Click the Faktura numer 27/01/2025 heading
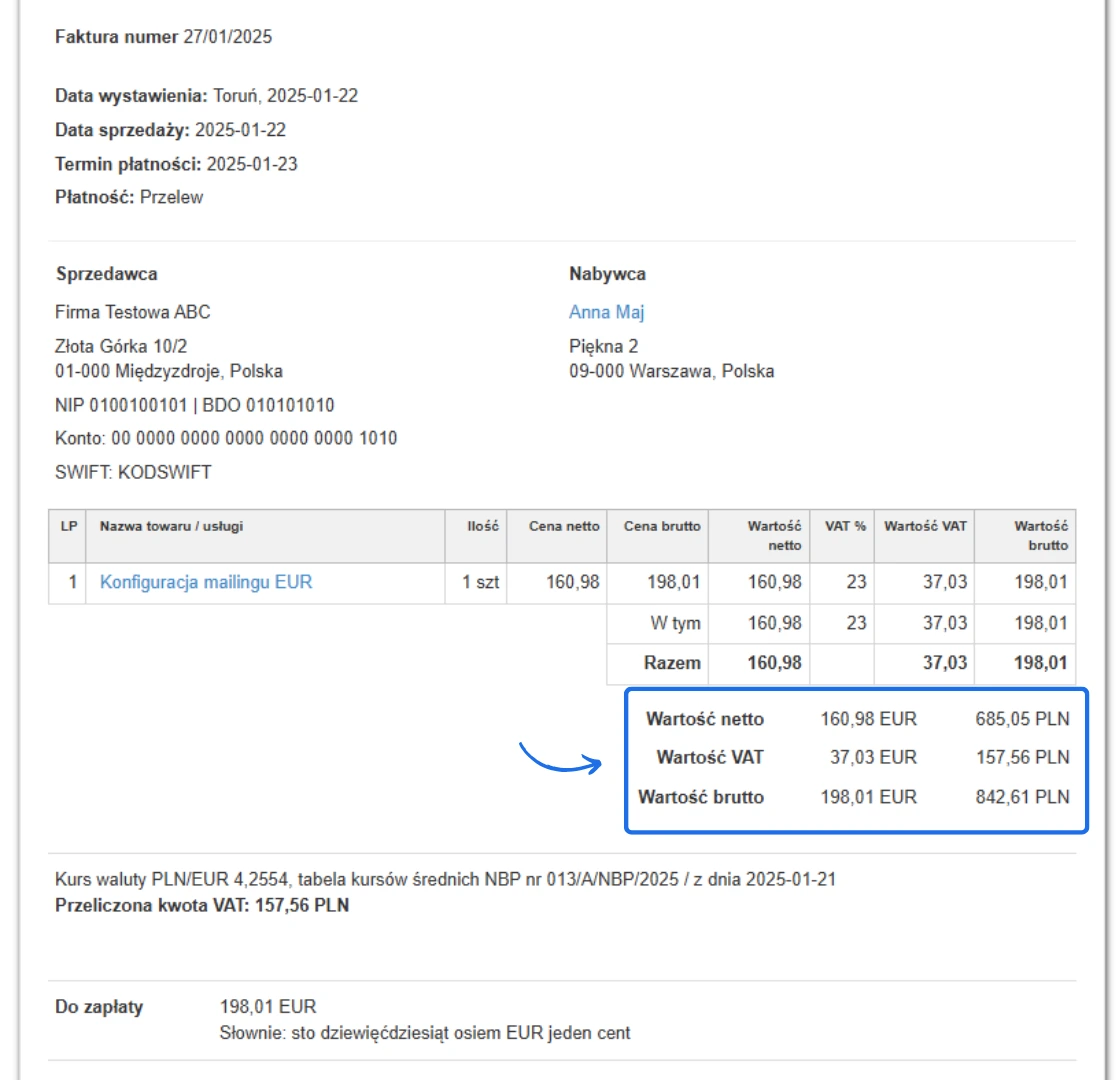Screen dimensions: 1116x1080 163,37
